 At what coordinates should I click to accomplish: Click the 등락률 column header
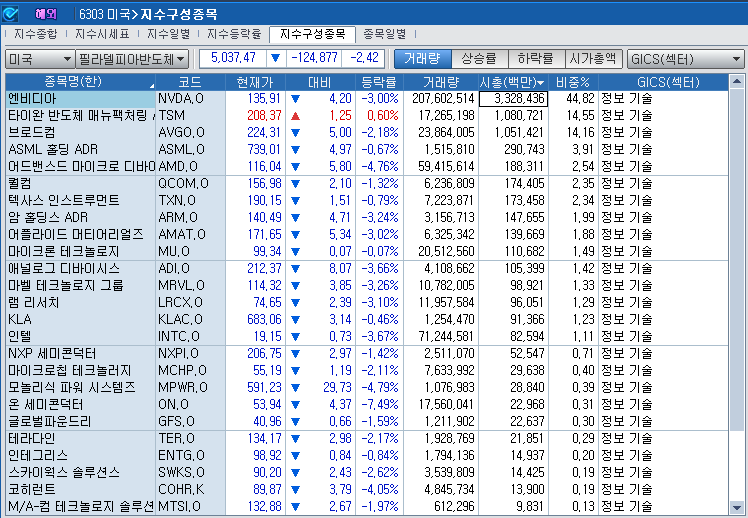click(x=378, y=82)
